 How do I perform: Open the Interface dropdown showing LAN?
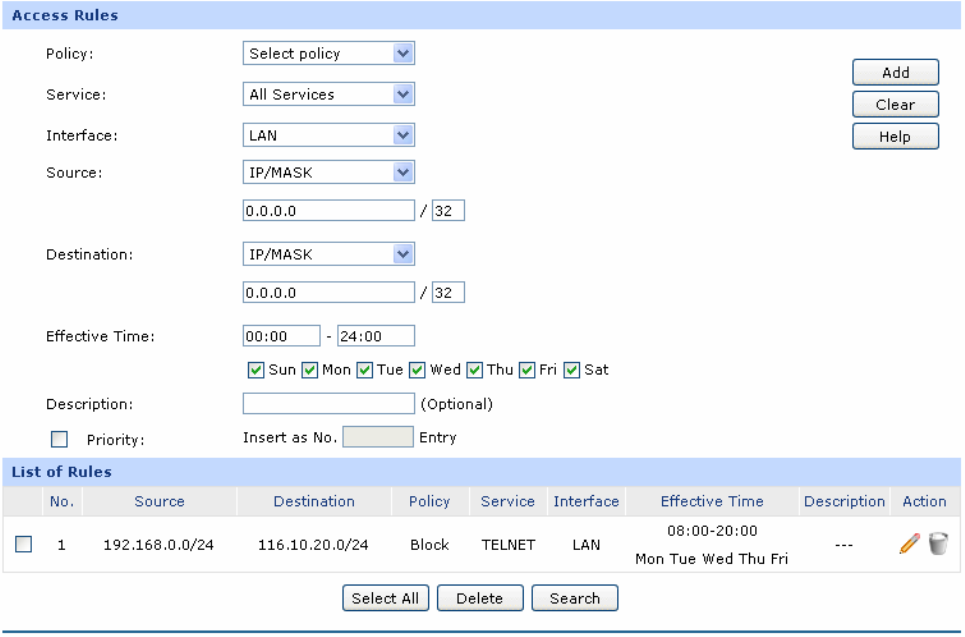[329, 135]
